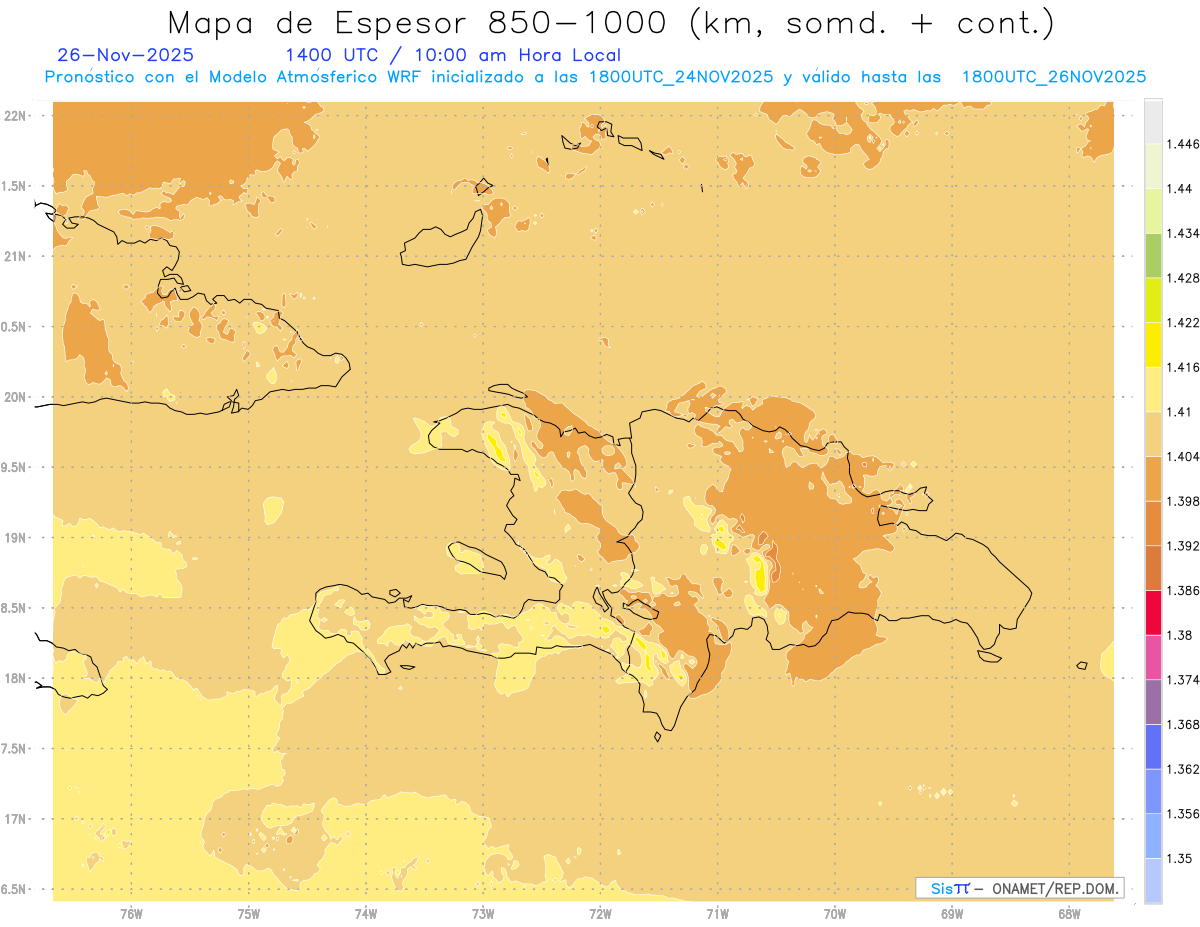
Task: Click the 68W longitude axis label
Action: [1069, 914]
